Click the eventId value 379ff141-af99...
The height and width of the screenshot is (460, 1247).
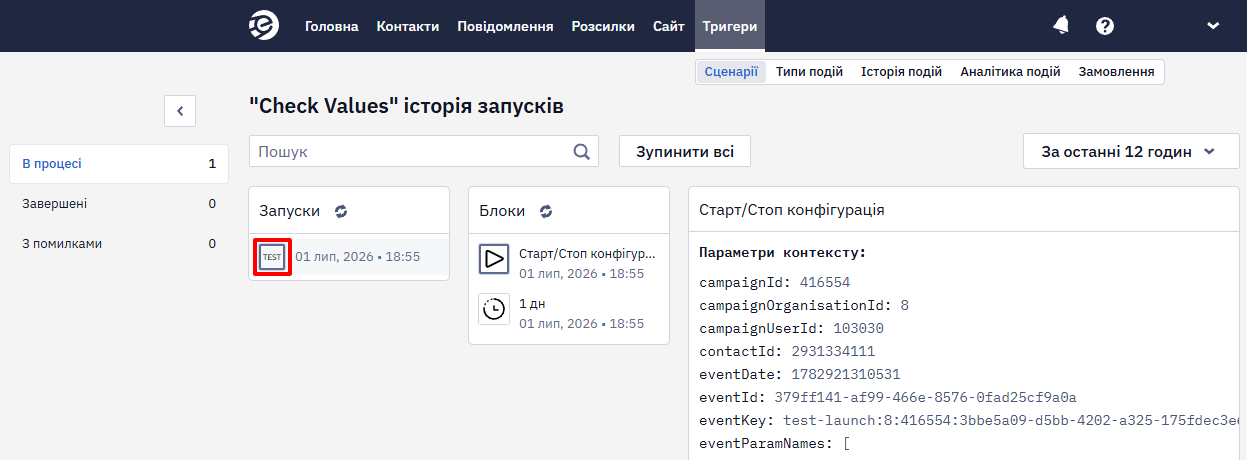click(925, 397)
